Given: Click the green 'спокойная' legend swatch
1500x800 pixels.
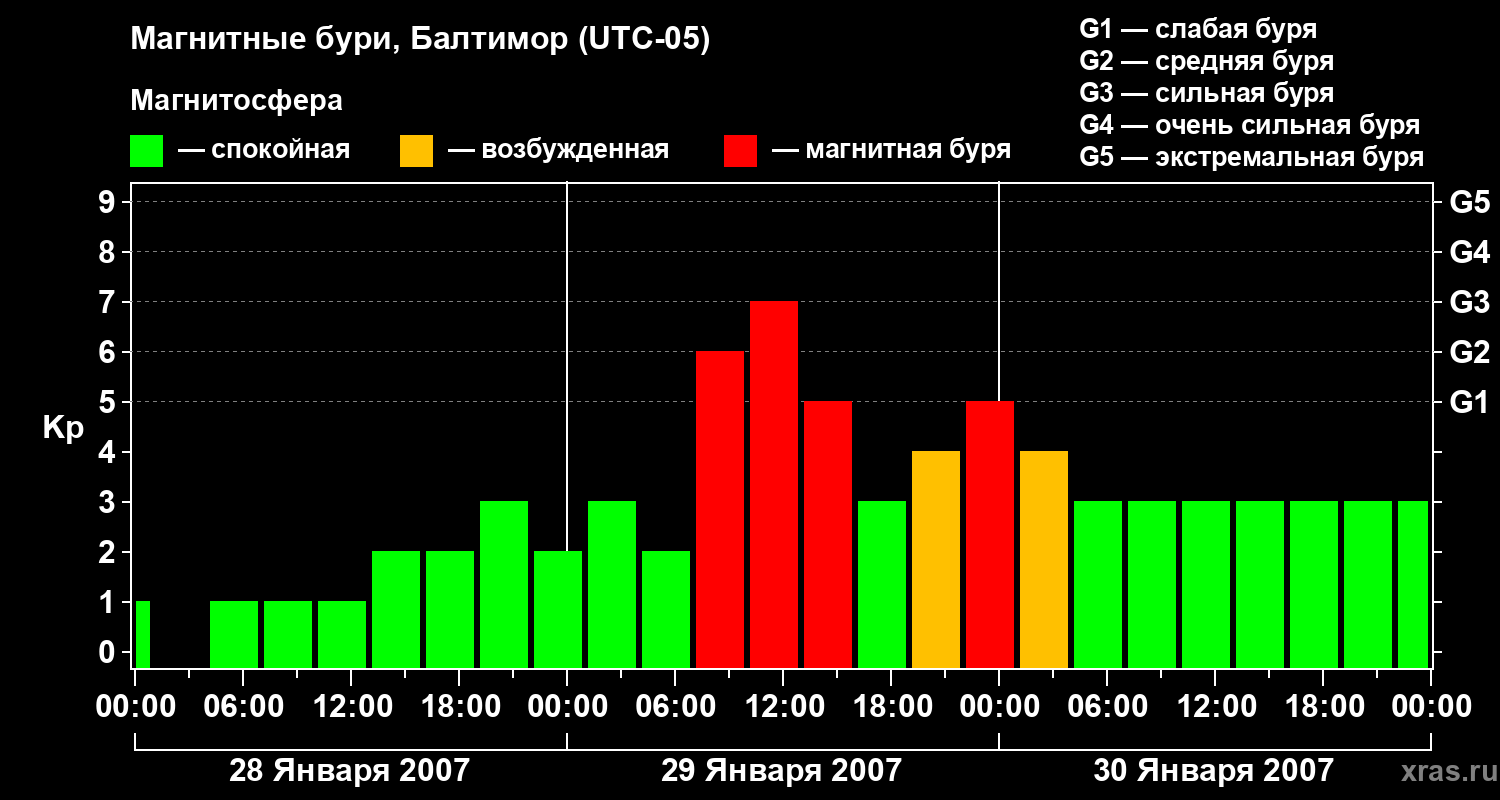Looking at the screenshot, I should (x=146, y=151).
